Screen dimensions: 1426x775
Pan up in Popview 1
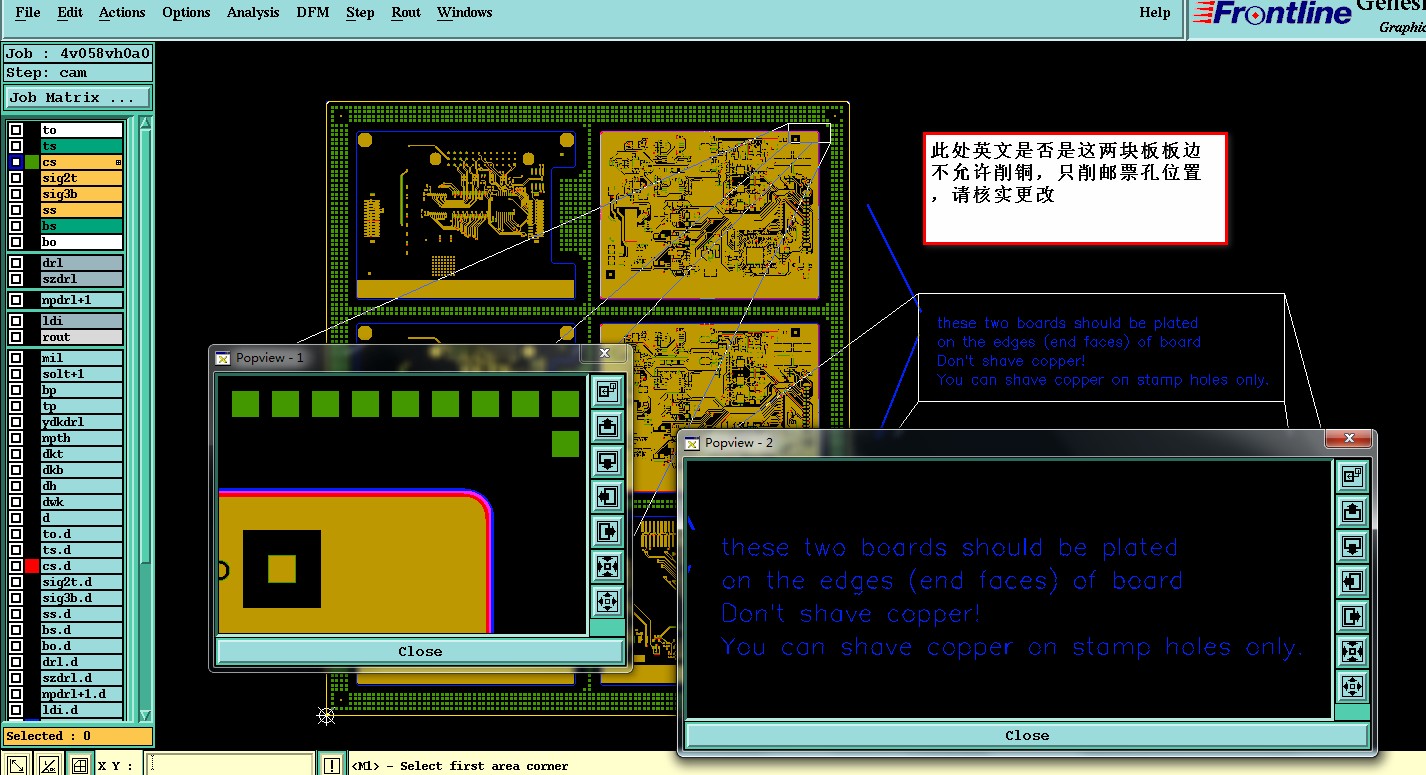(x=606, y=426)
